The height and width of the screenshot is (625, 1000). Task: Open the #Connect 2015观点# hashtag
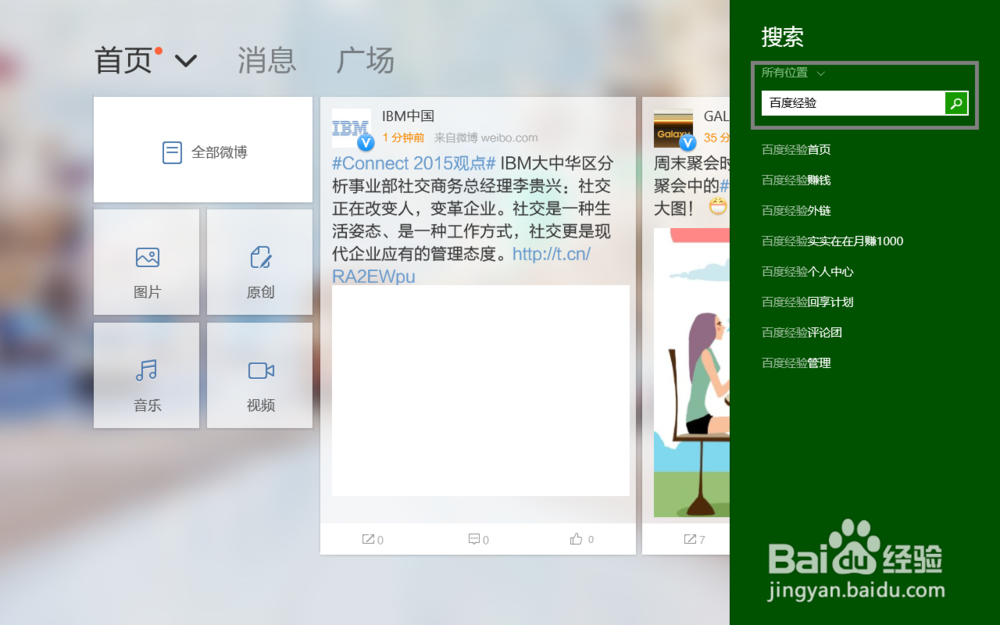coord(414,163)
